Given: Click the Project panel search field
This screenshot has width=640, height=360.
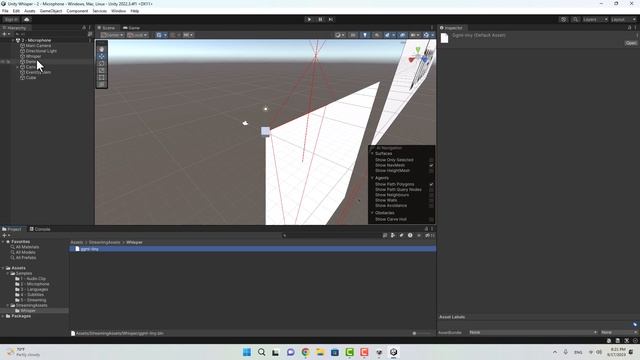Looking at the screenshot, I should (x=331, y=236).
